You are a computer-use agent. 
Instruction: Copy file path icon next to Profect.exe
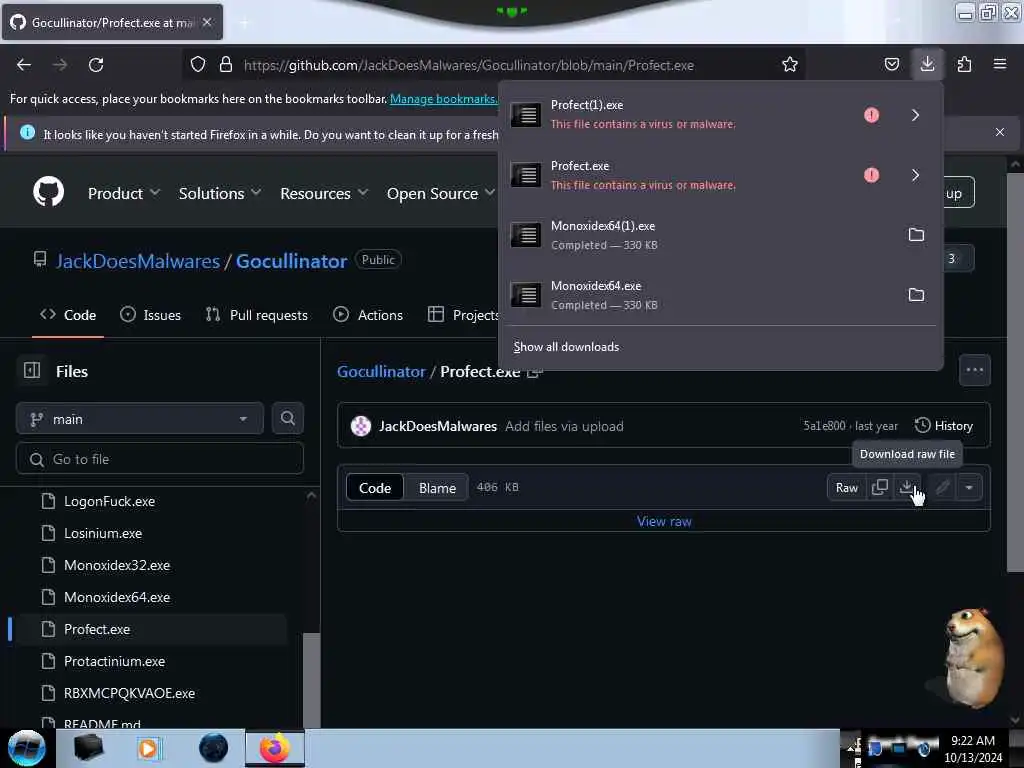tap(535, 372)
